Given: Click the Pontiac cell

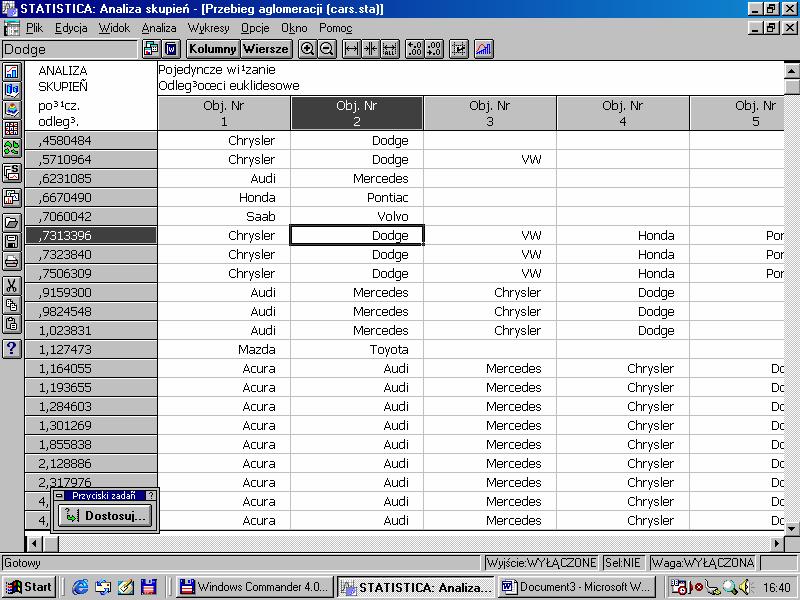Looking at the screenshot, I should [x=357, y=197].
